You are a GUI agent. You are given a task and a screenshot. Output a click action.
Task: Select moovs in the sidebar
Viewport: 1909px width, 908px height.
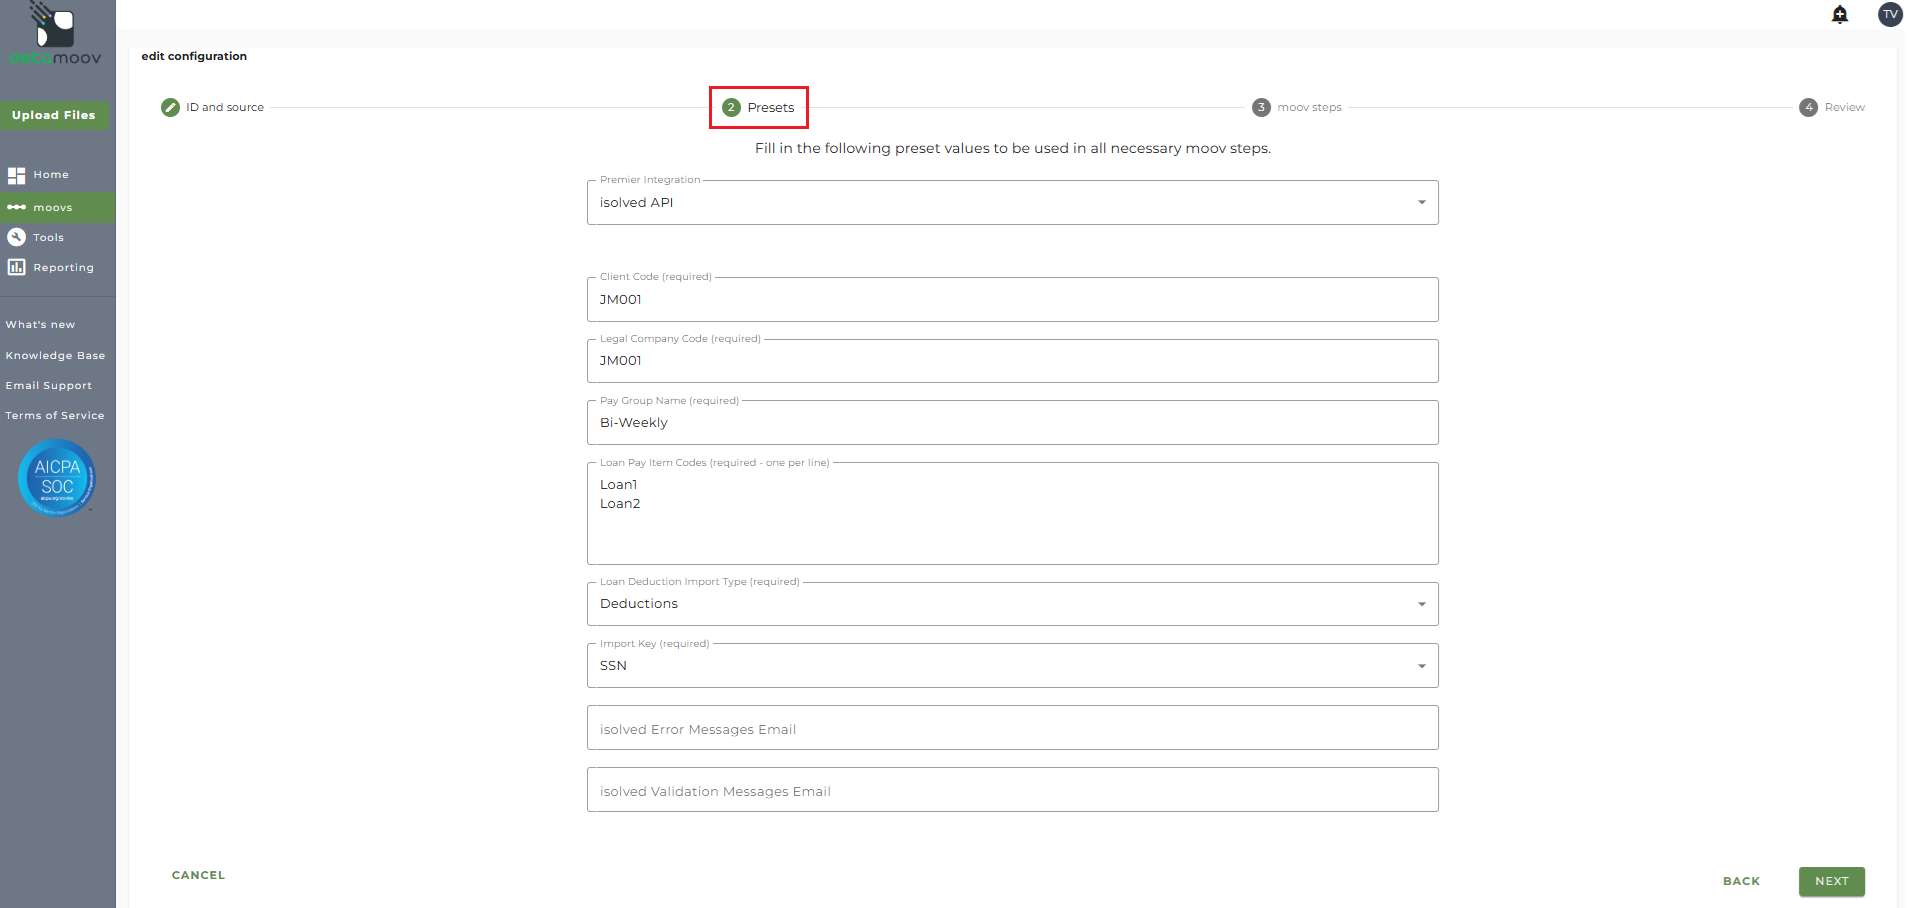[x=52, y=208]
